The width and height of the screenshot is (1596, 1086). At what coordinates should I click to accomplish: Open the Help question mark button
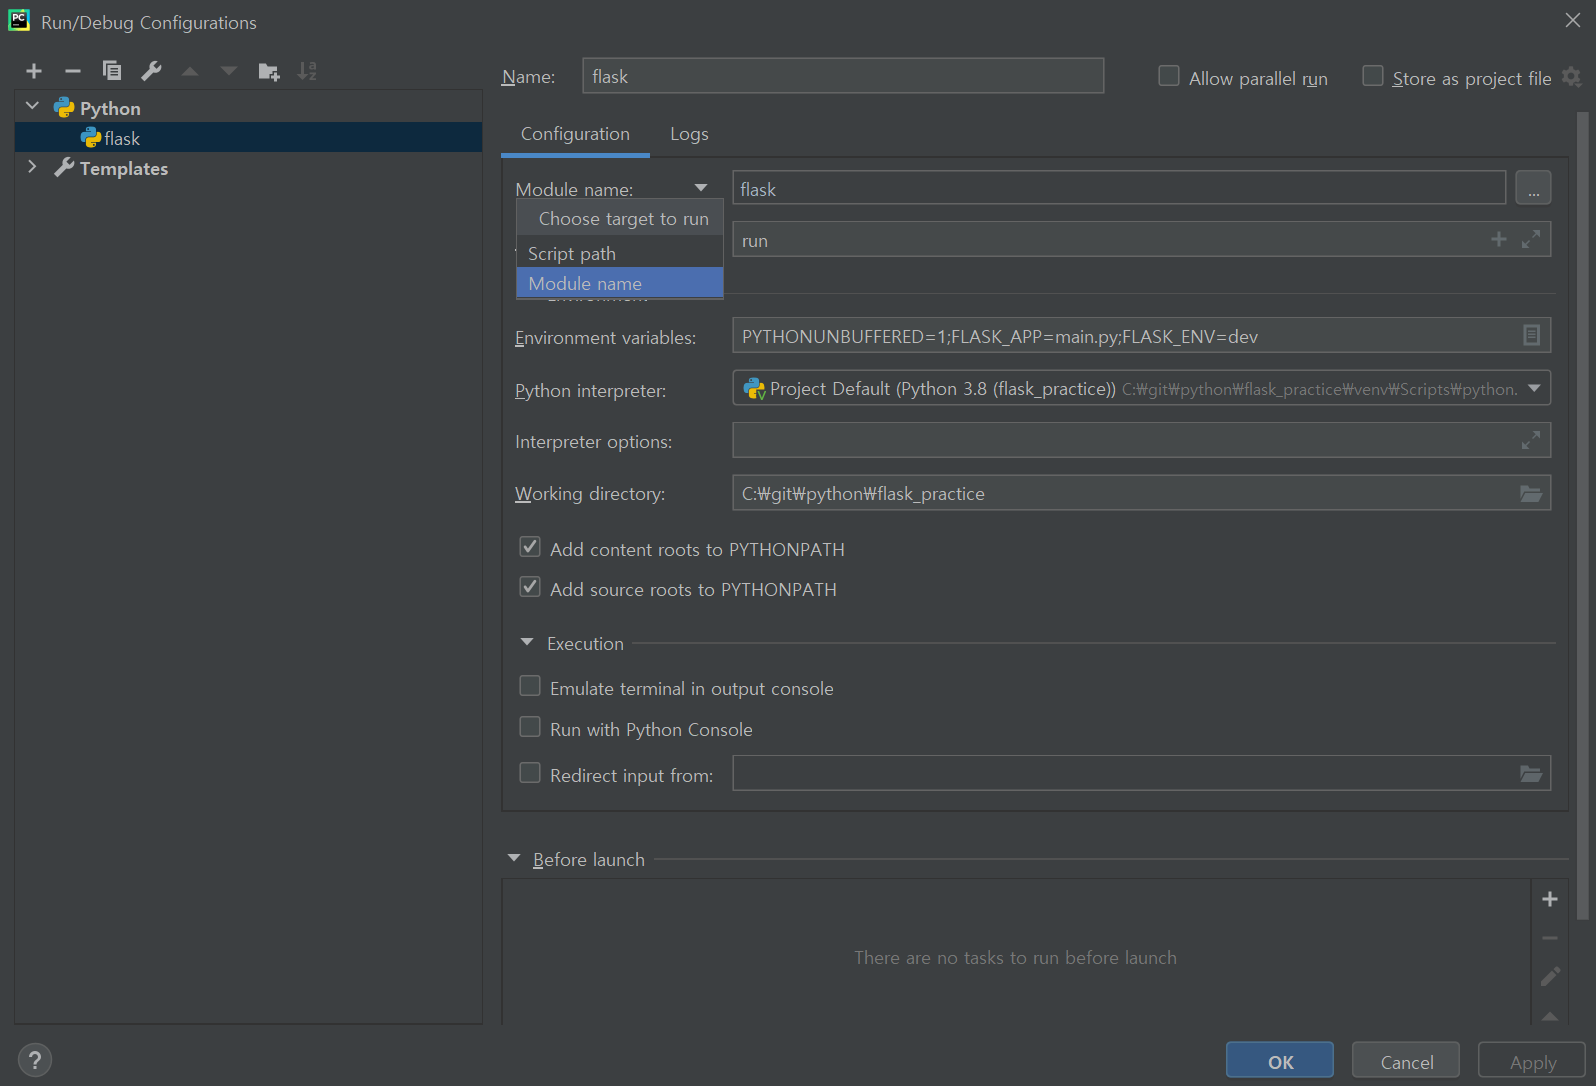click(x=35, y=1060)
